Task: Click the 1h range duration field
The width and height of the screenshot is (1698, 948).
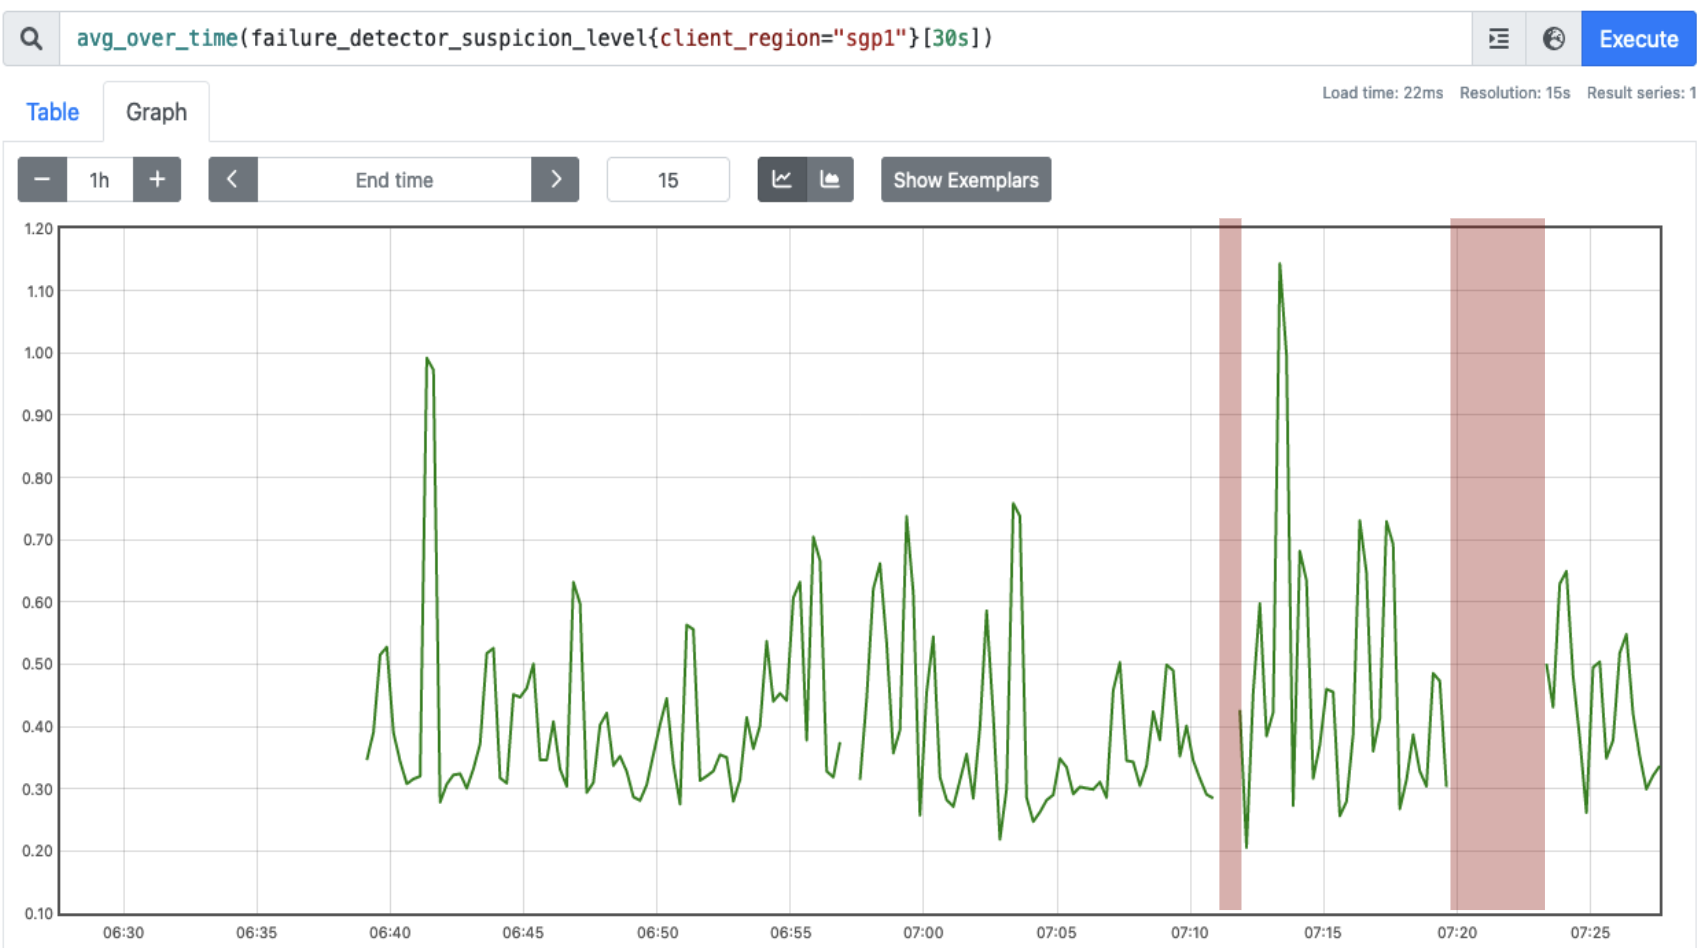Action: coord(99,180)
